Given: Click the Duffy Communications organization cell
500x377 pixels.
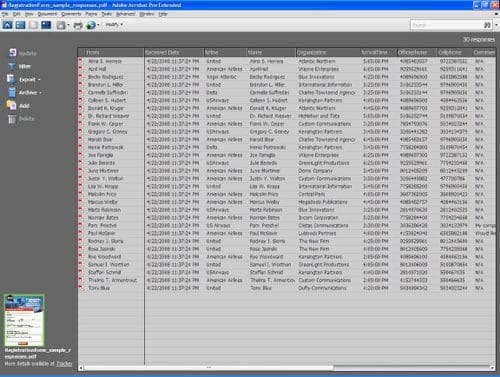Looking at the screenshot, I should point(322,288).
